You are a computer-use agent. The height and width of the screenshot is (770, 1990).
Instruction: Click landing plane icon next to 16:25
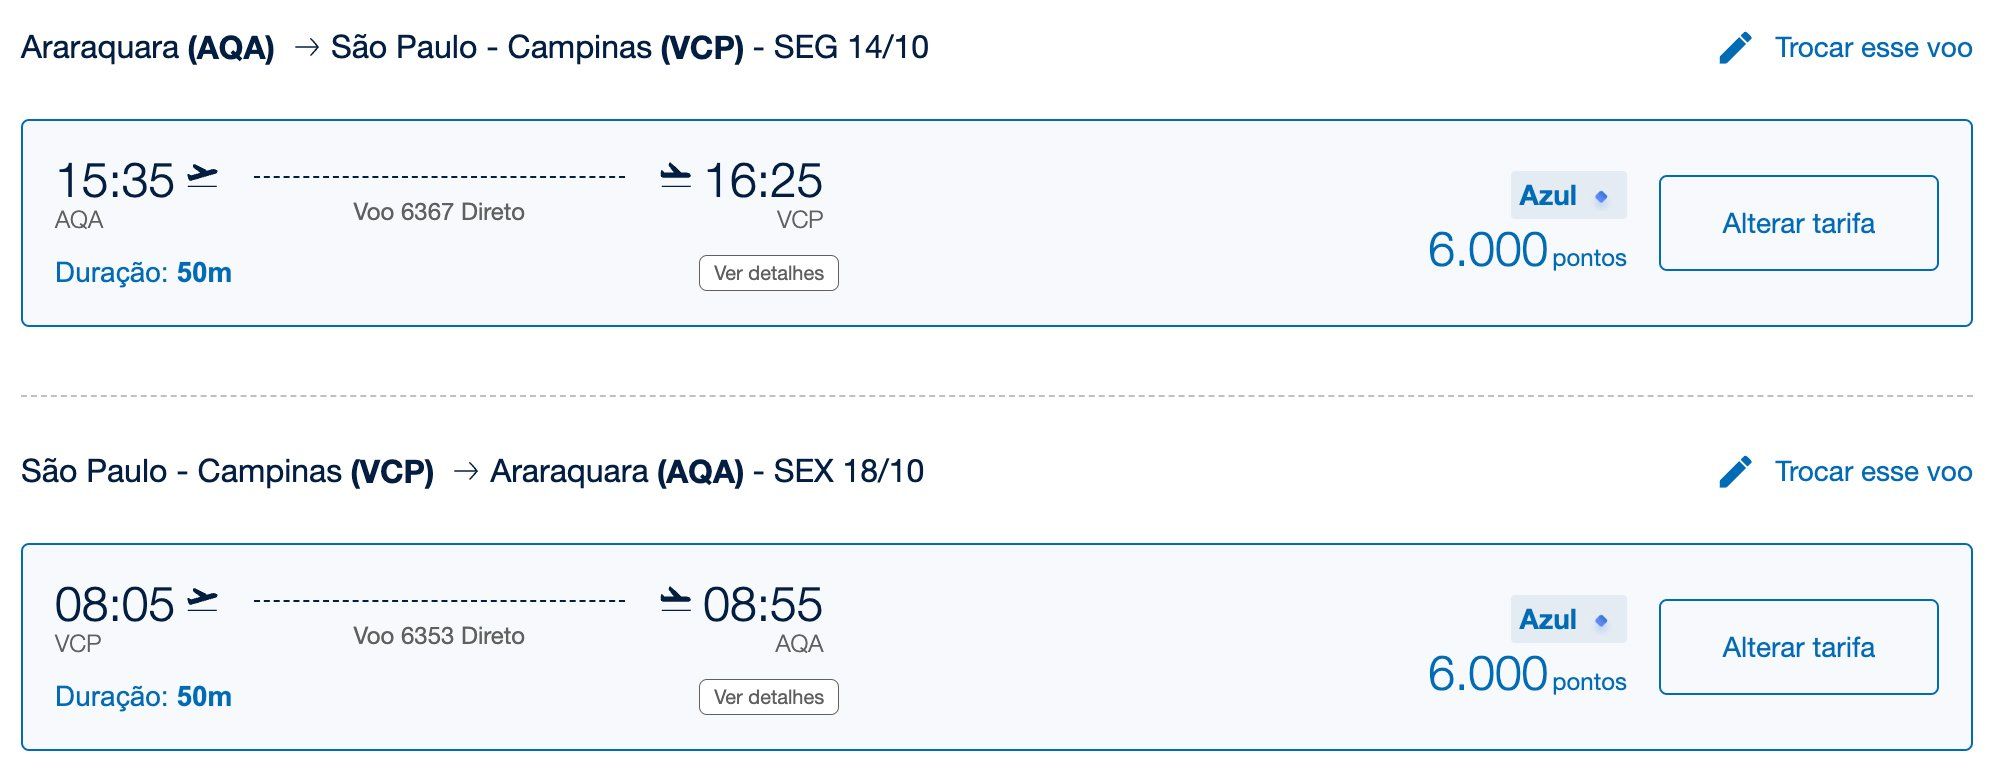pyautogui.click(x=676, y=176)
